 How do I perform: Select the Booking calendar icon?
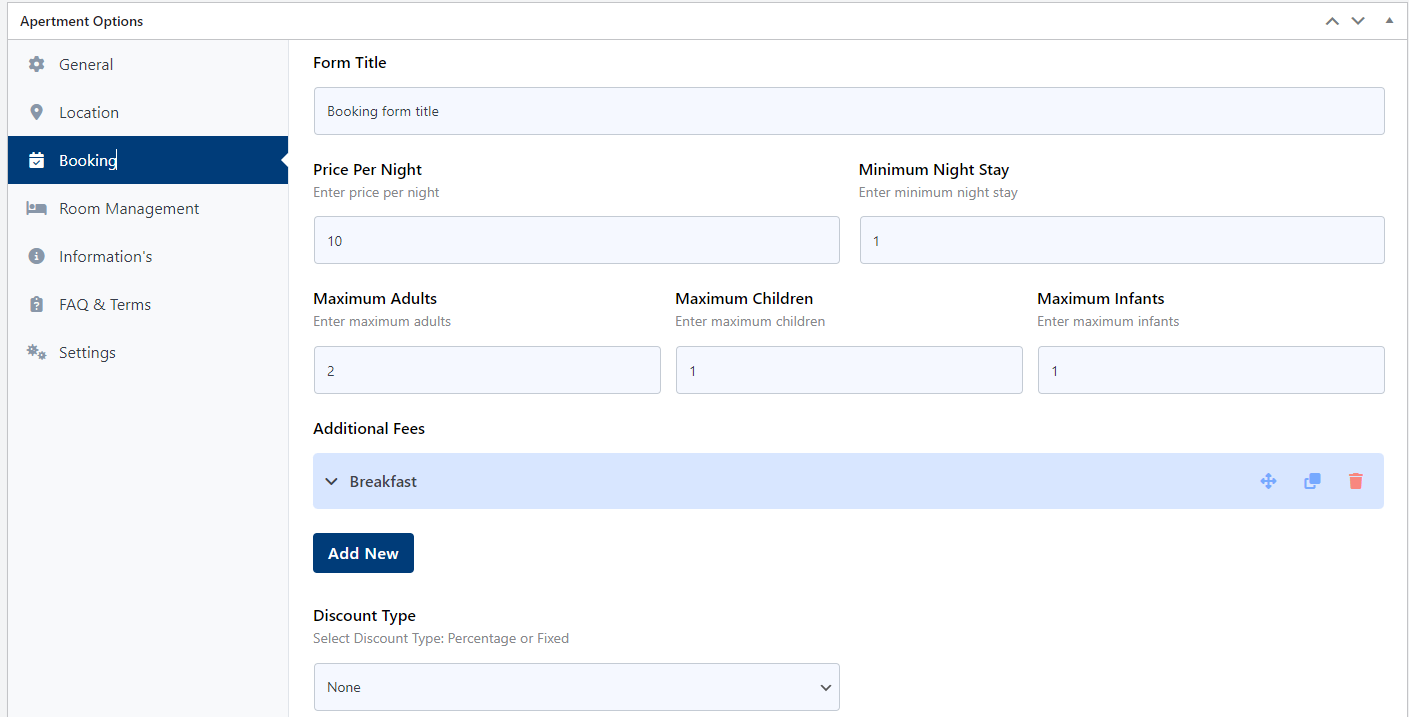tap(36, 160)
